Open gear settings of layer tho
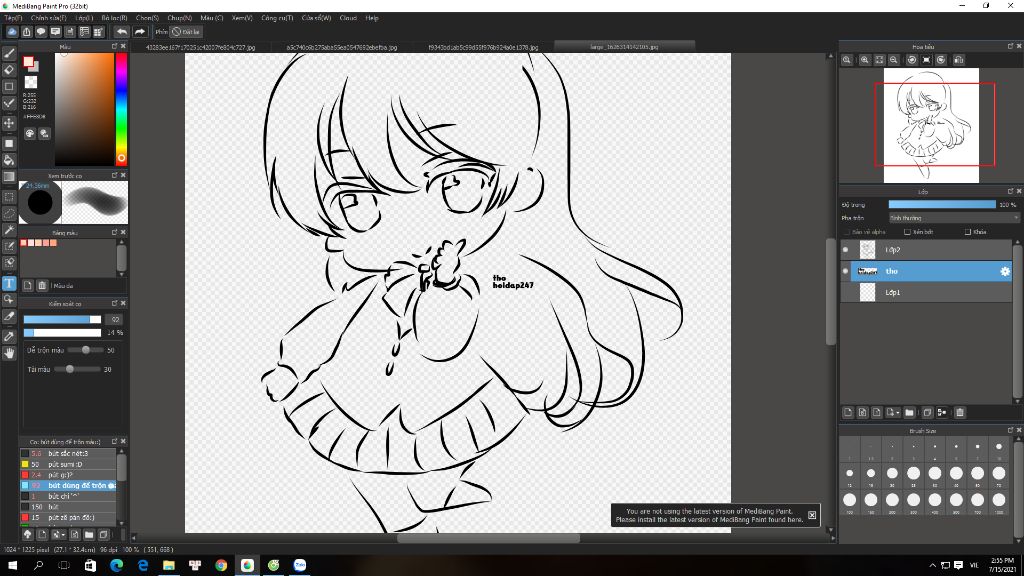Image resolution: width=1024 pixels, height=576 pixels. [1005, 271]
